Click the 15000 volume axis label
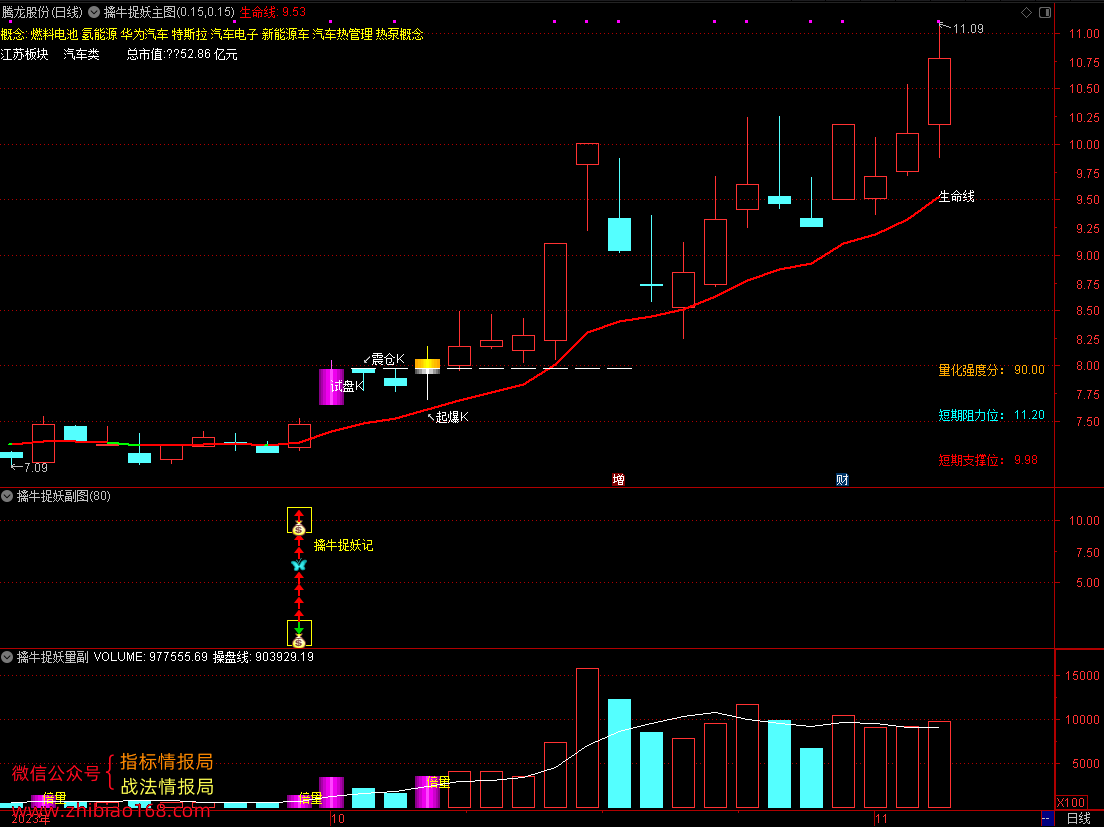The height and width of the screenshot is (827, 1104). tap(1083, 676)
